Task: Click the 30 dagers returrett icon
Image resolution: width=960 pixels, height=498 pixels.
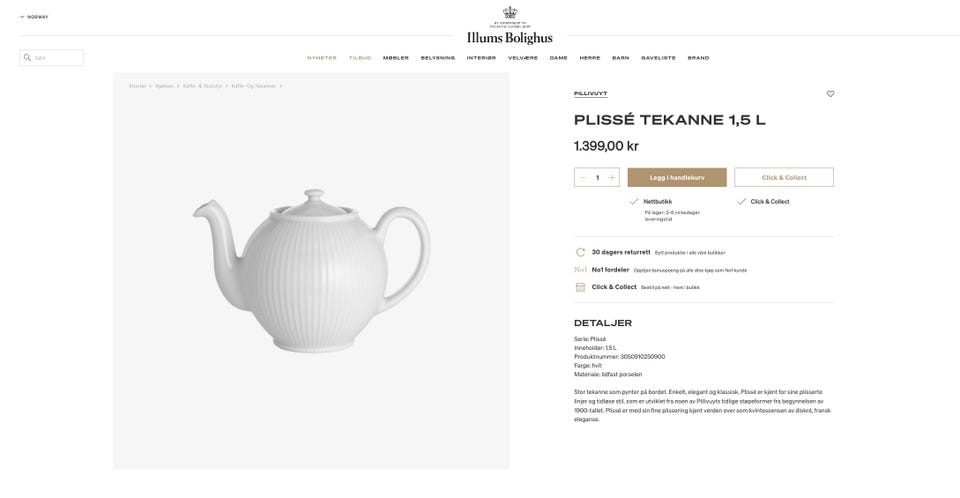Action: coord(580,252)
